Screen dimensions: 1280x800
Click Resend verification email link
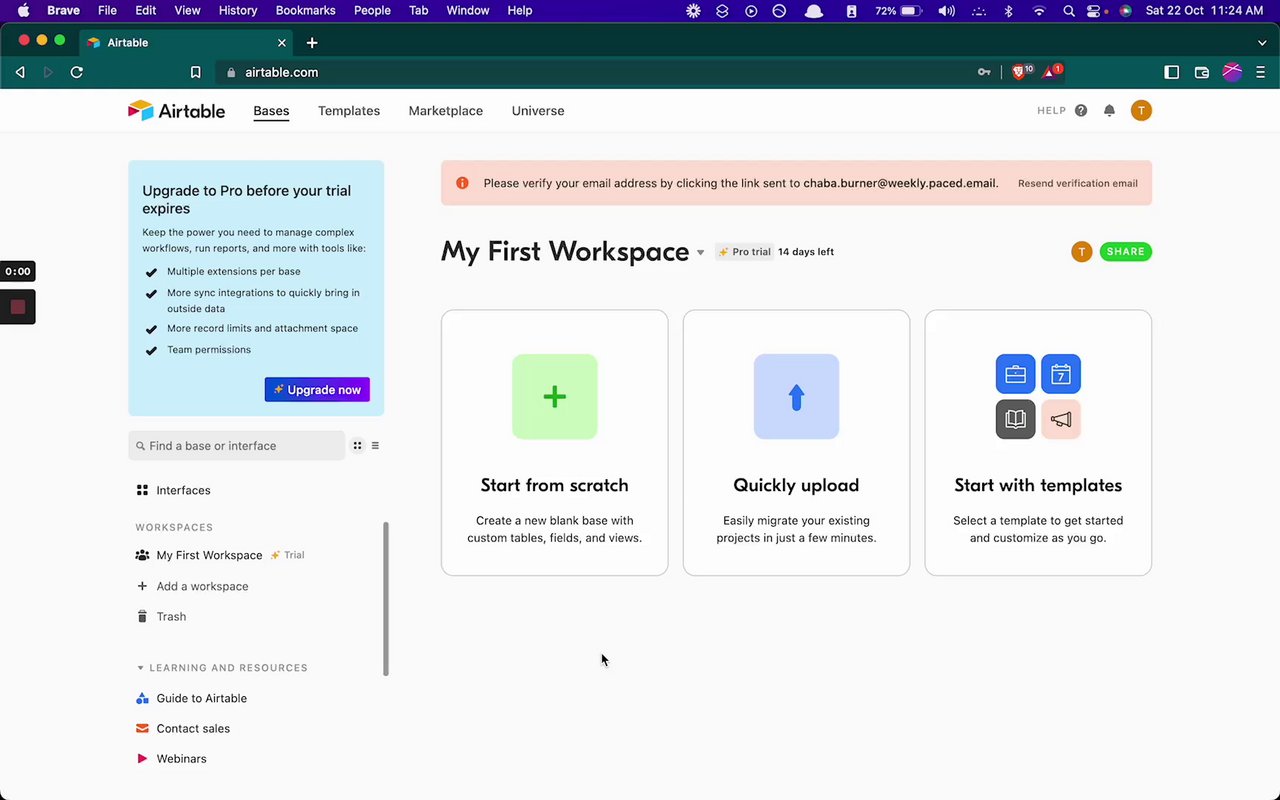(x=1078, y=183)
